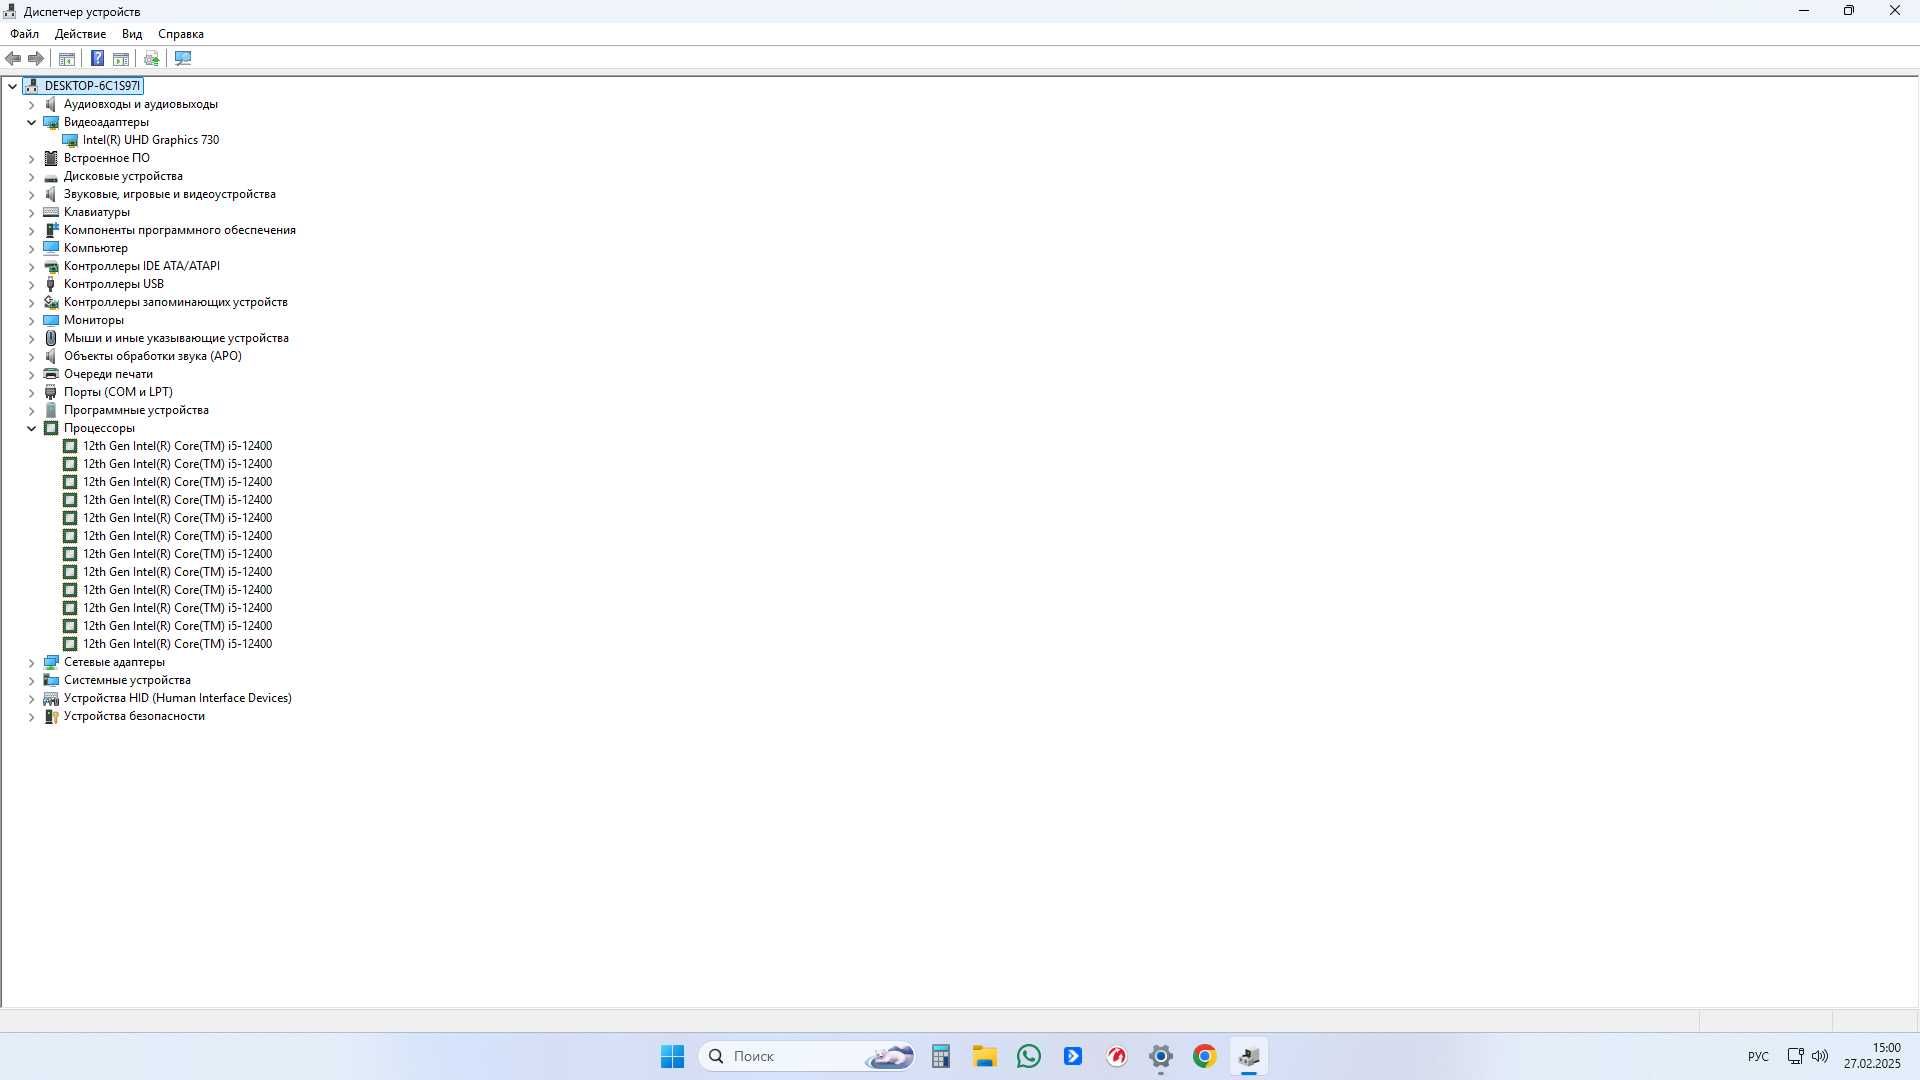
Task: Expand the Контроллеры USB category
Action: 31,284
